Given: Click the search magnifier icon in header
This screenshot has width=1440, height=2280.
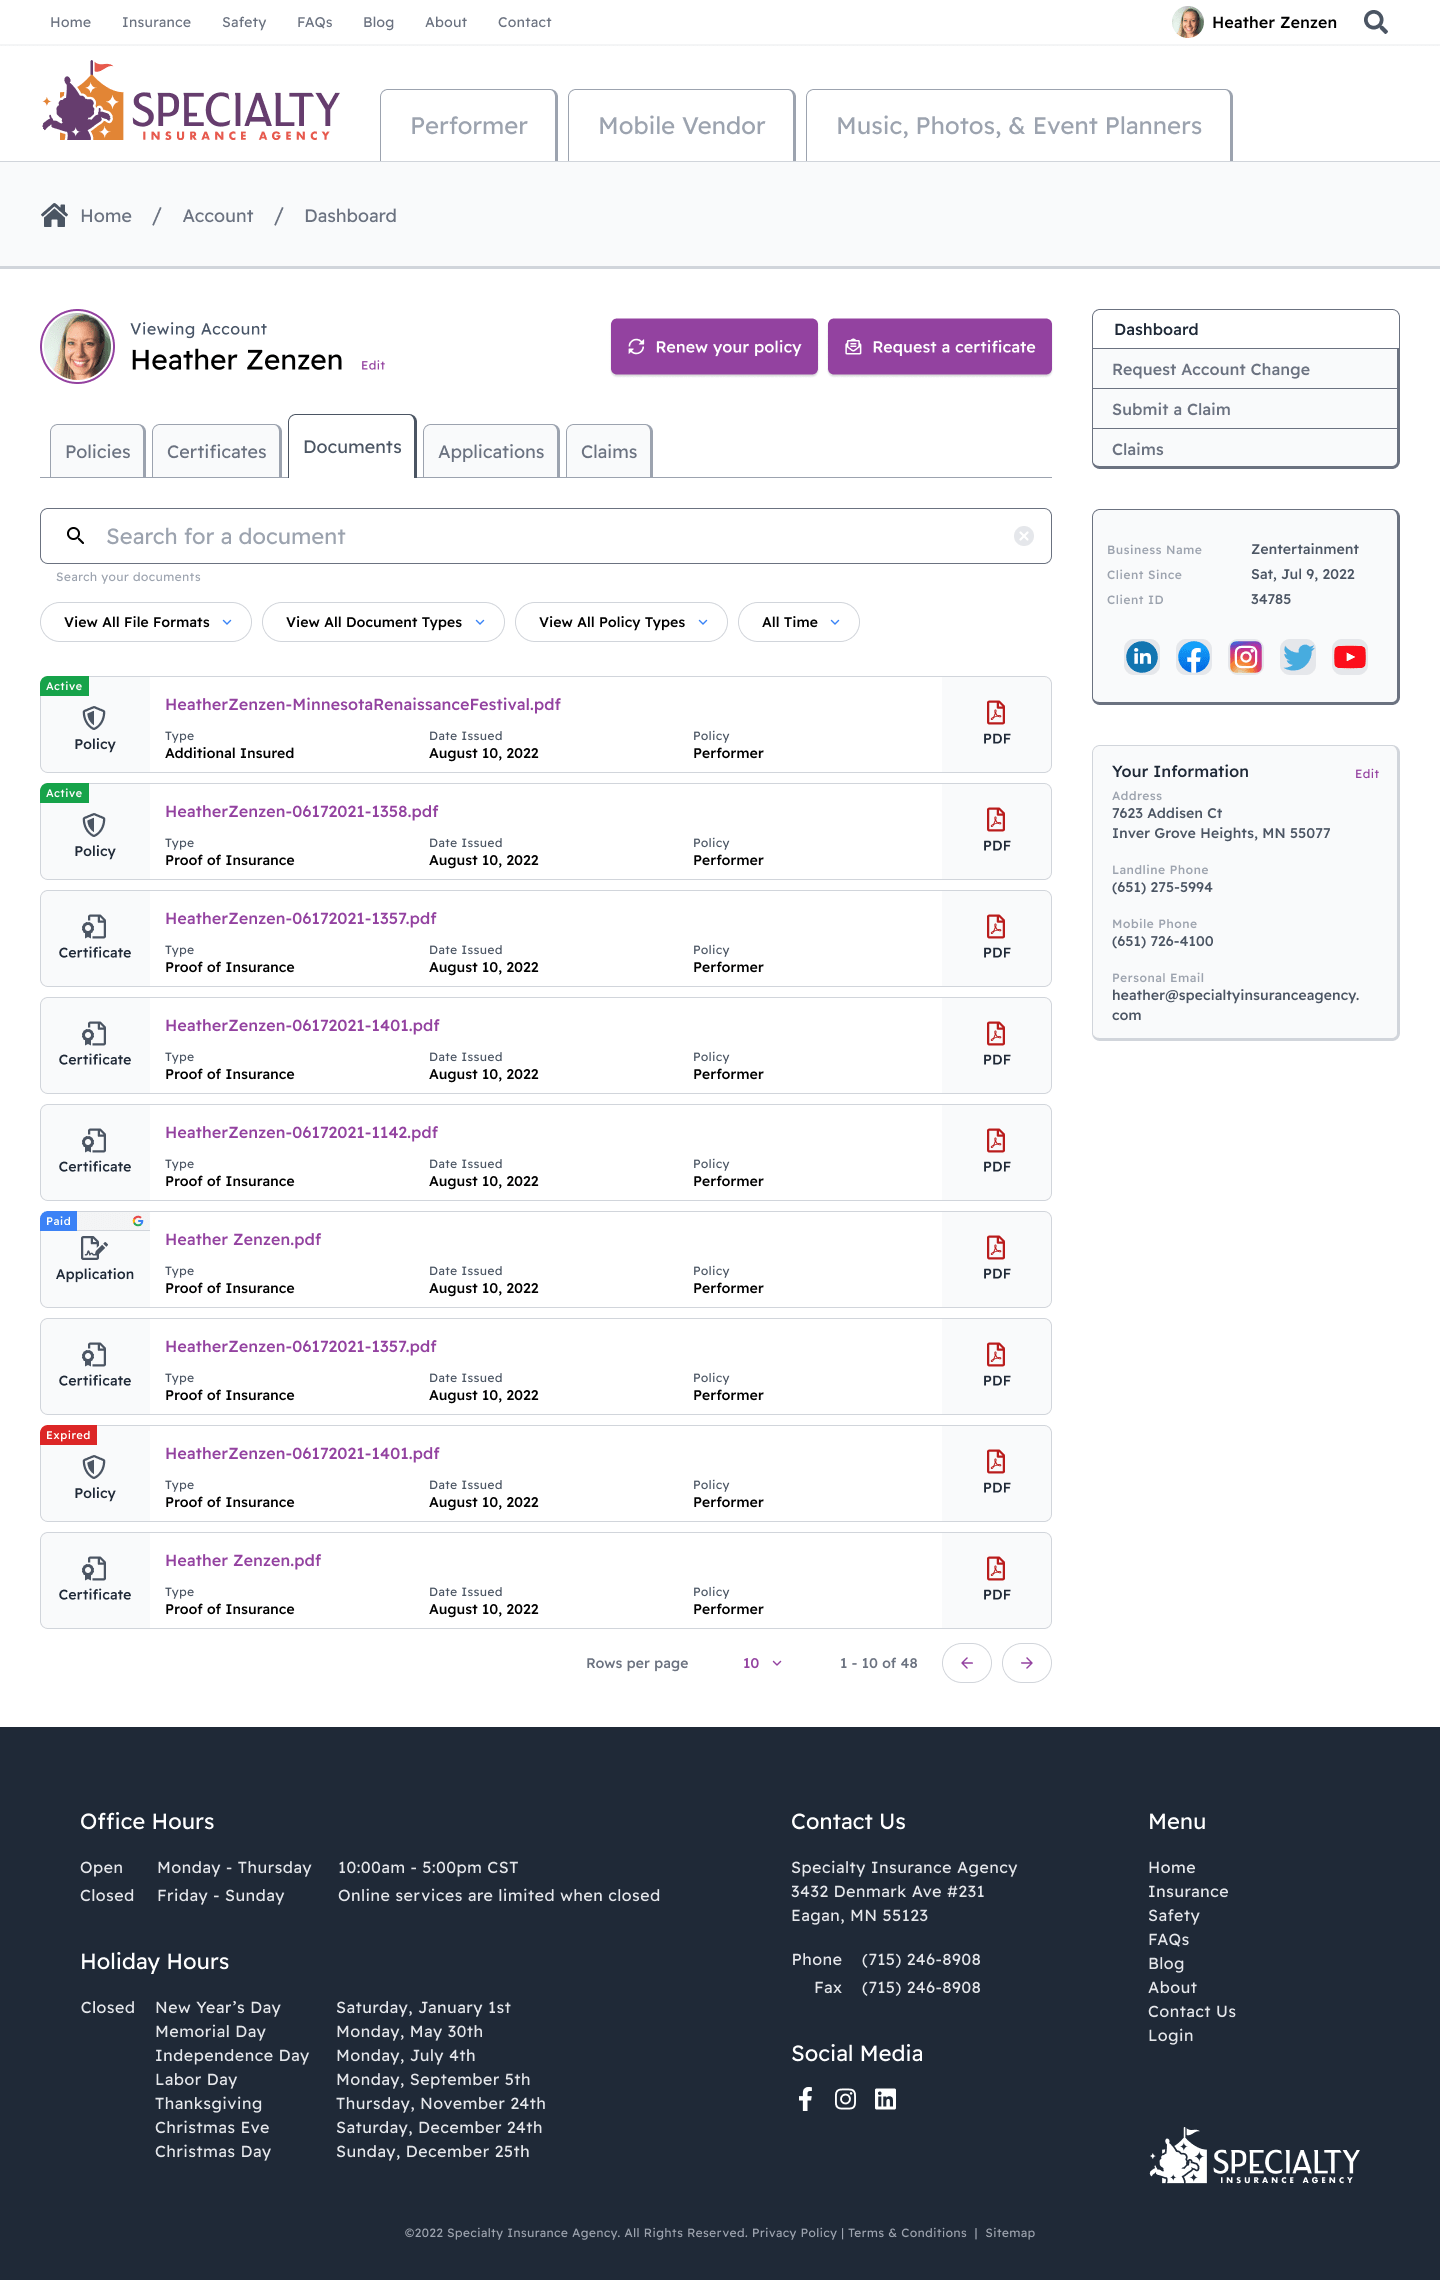Looking at the screenshot, I should click(x=1376, y=22).
